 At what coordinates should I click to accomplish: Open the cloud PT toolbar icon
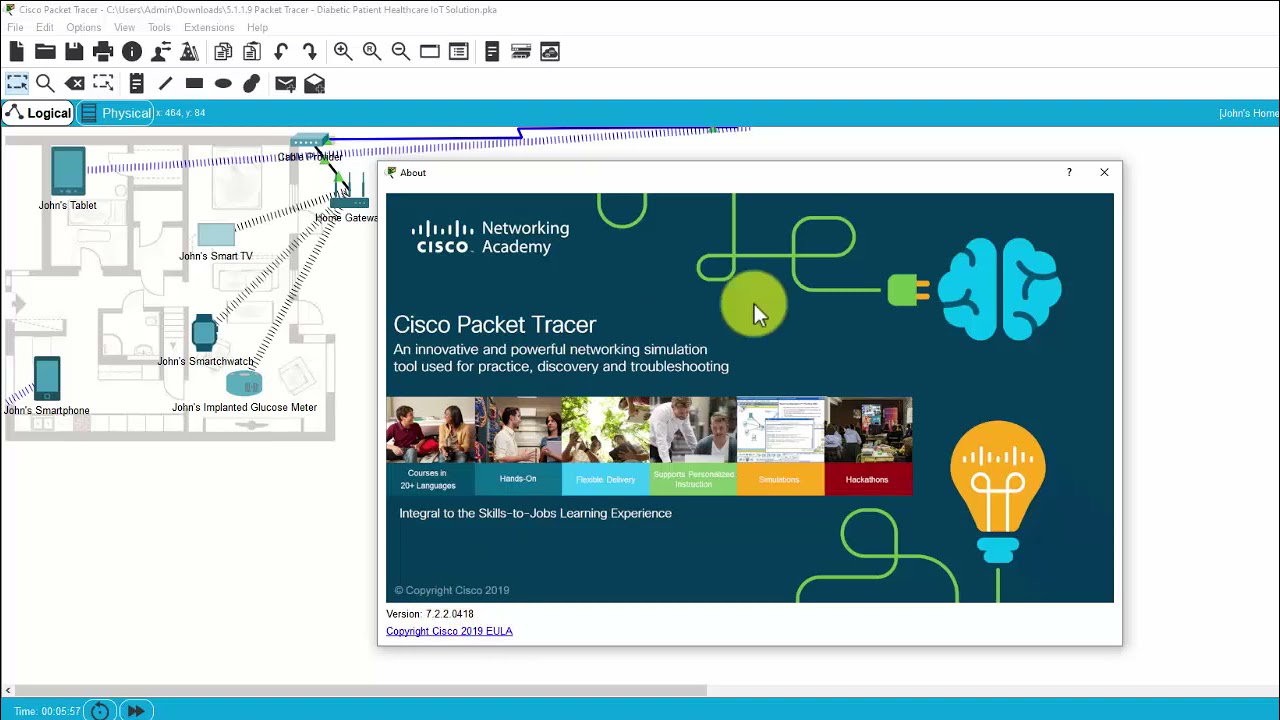pyautogui.click(x=550, y=52)
